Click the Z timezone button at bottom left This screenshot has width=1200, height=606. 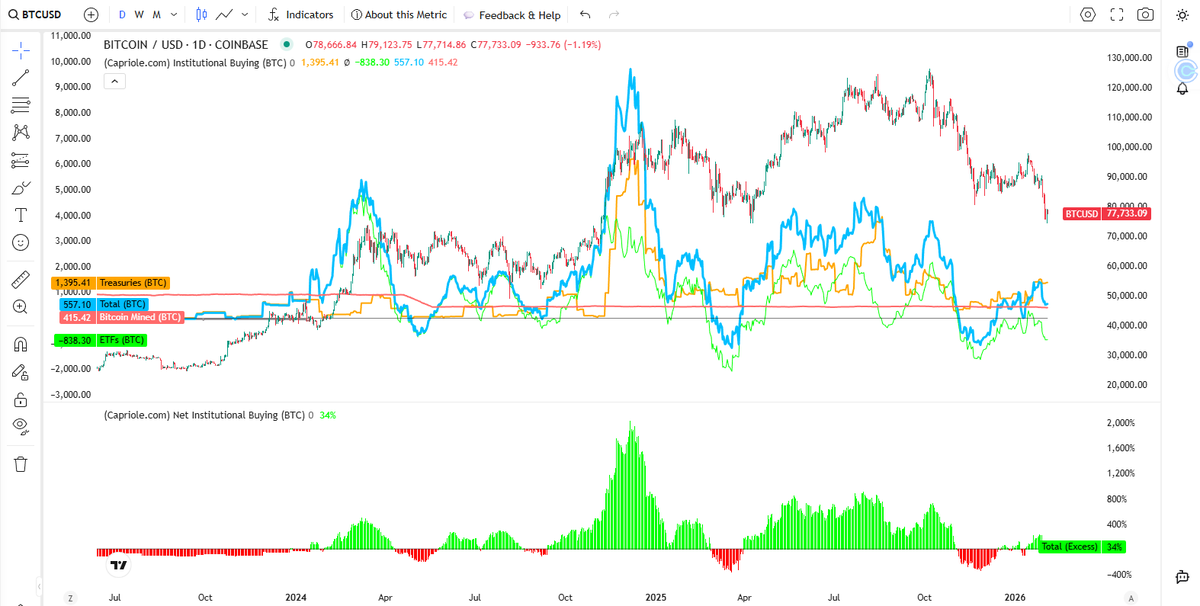coord(71,598)
